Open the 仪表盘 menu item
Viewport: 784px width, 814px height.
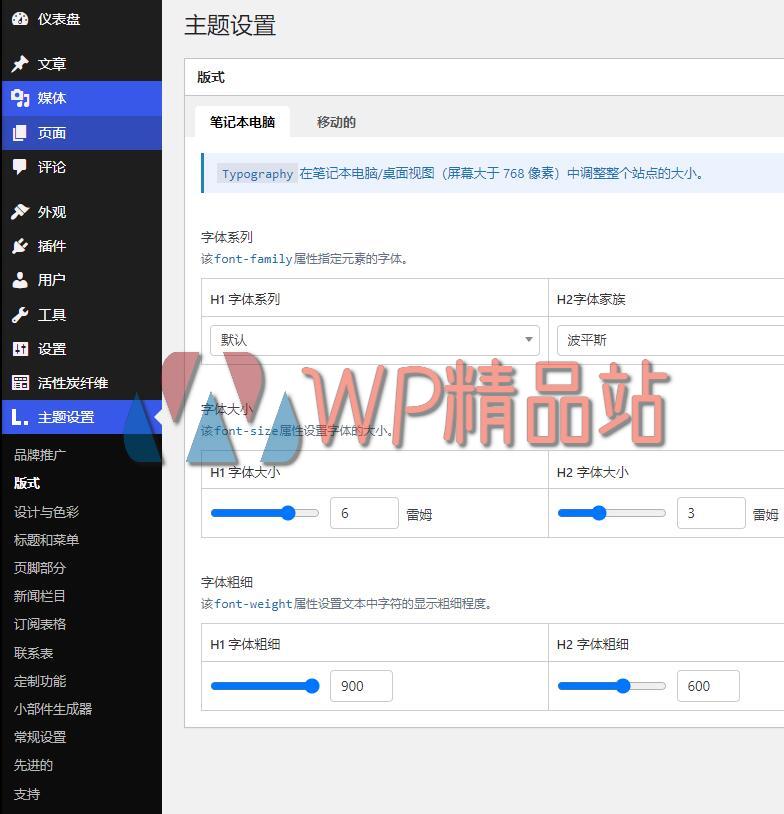coord(82,19)
